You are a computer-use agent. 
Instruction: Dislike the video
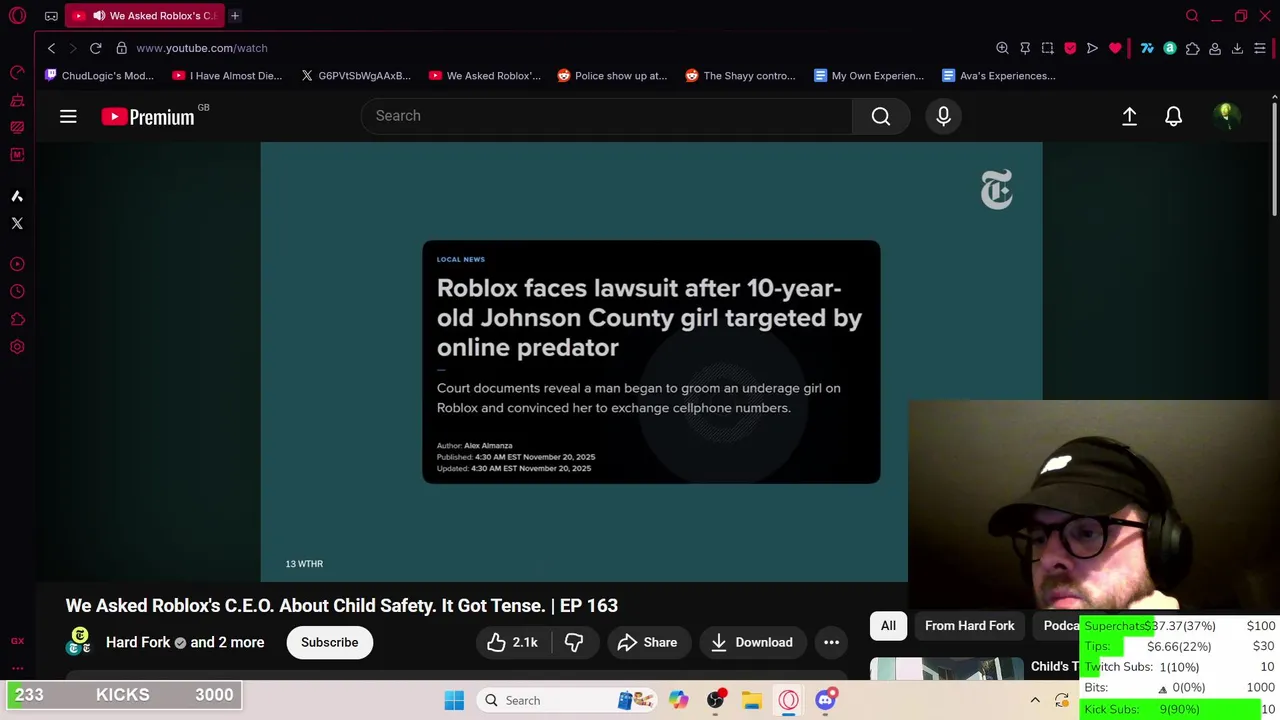coord(574,643)
